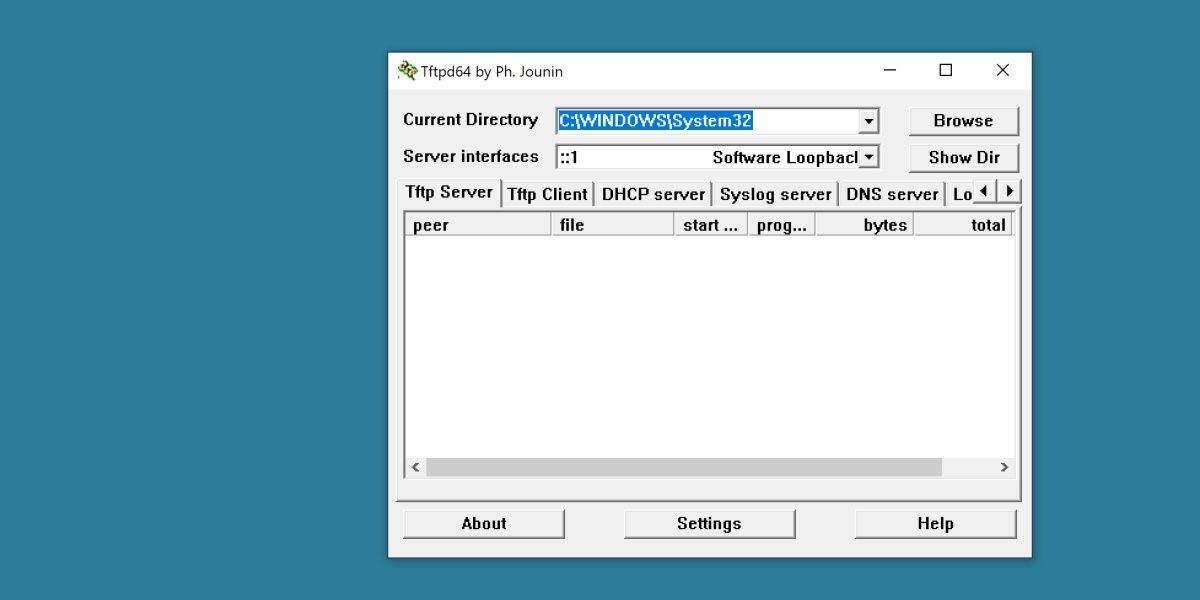Click the horizontal scrollbar thumb
Image resolution: width=1200 pixels, height=600 pixels.
(x=684, y=467)
